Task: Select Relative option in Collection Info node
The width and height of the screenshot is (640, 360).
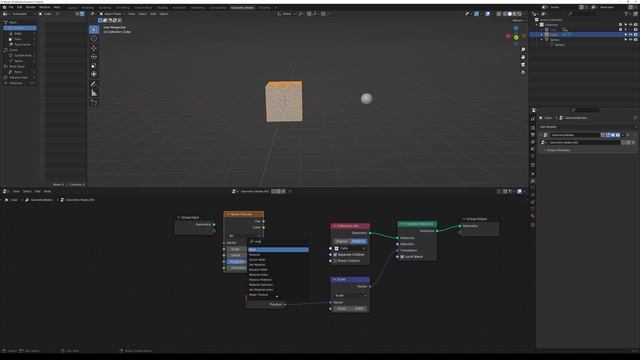Action: [358, 241]
